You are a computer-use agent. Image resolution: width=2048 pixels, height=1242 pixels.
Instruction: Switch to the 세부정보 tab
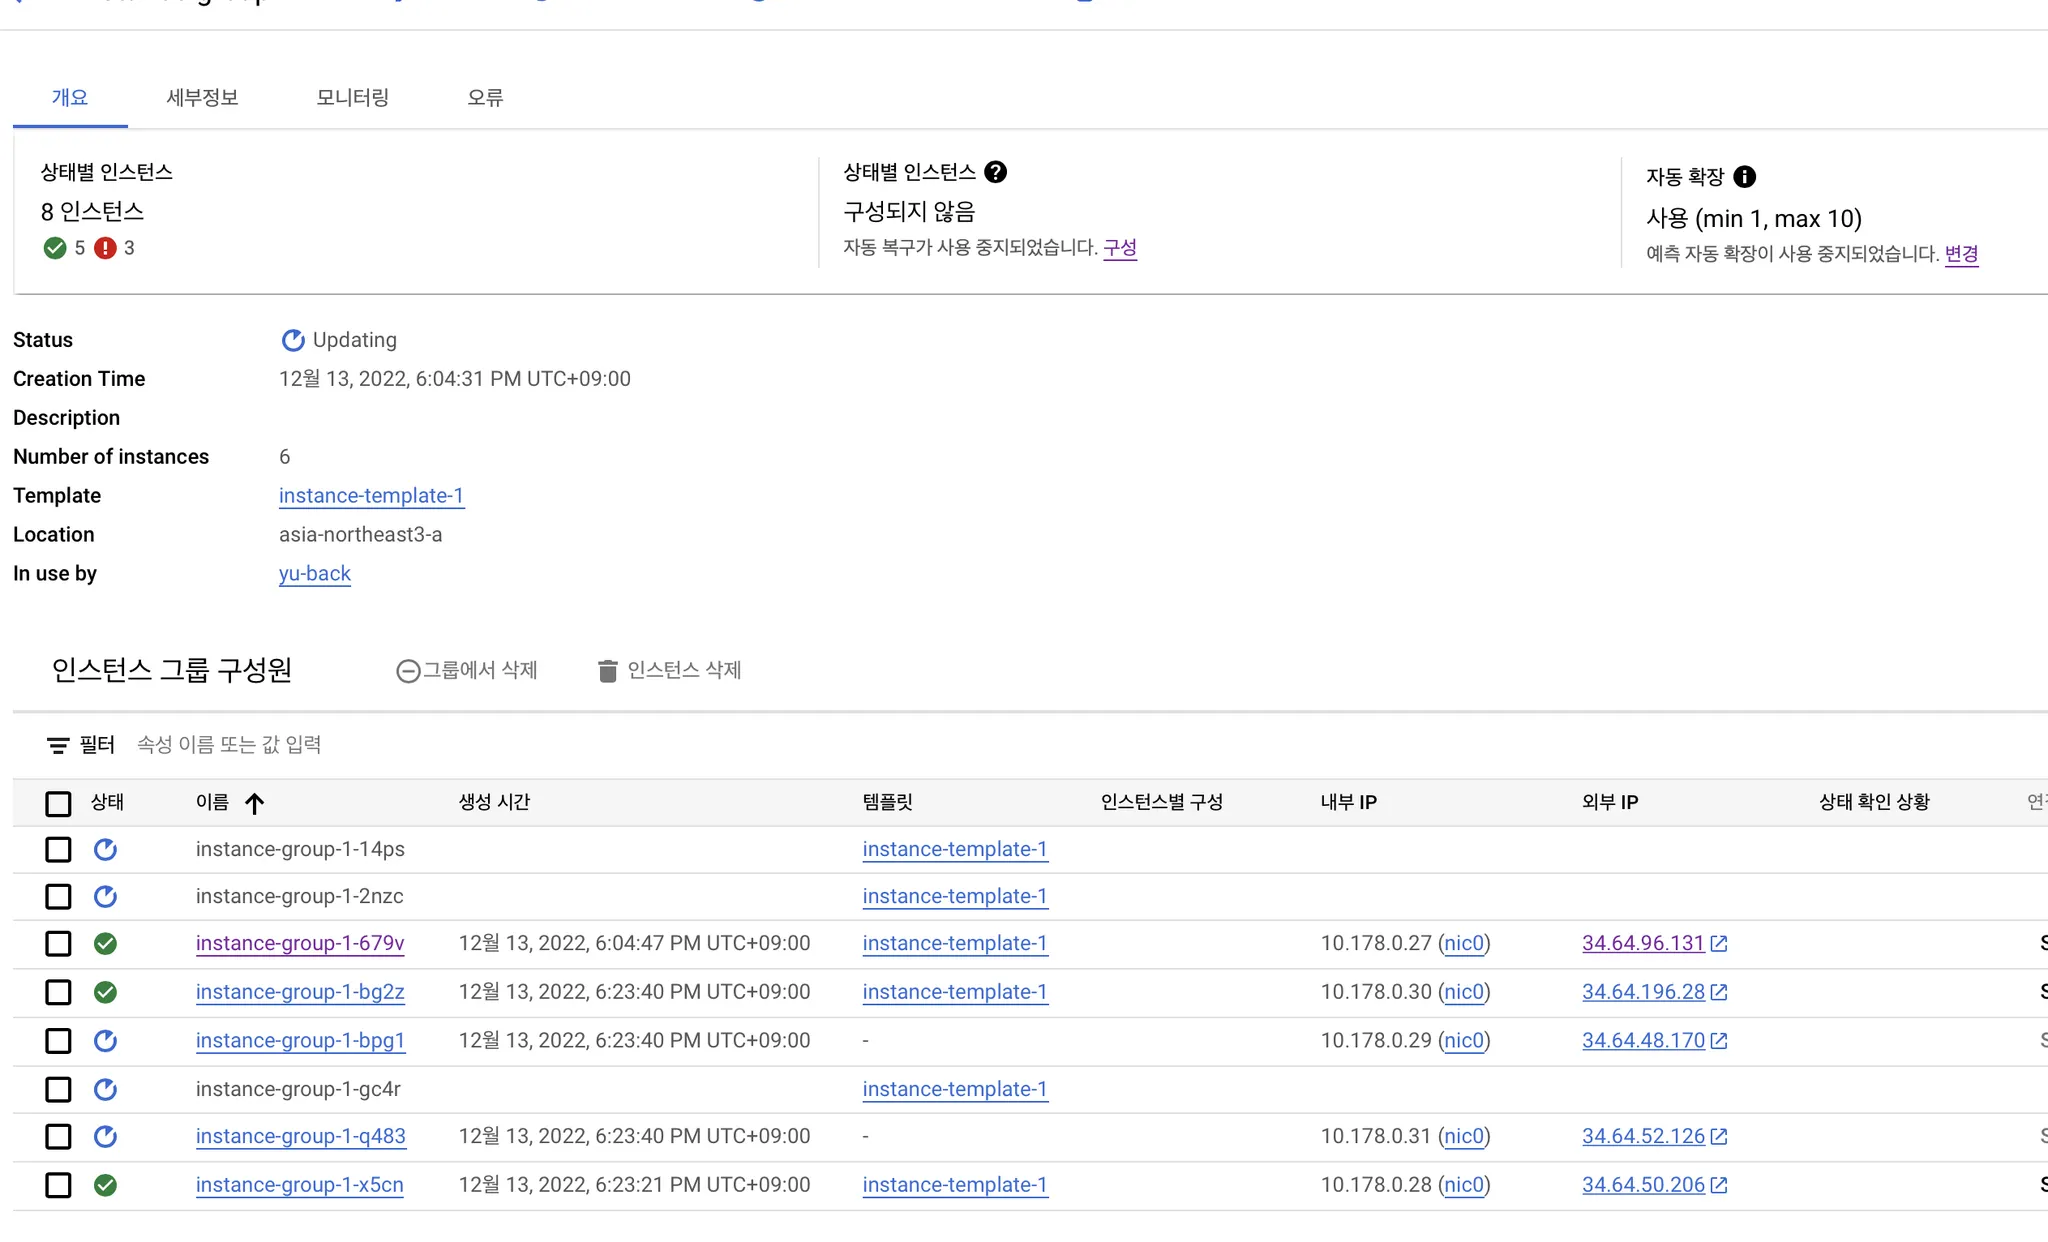pyautogui.click(x=202, y=97)
